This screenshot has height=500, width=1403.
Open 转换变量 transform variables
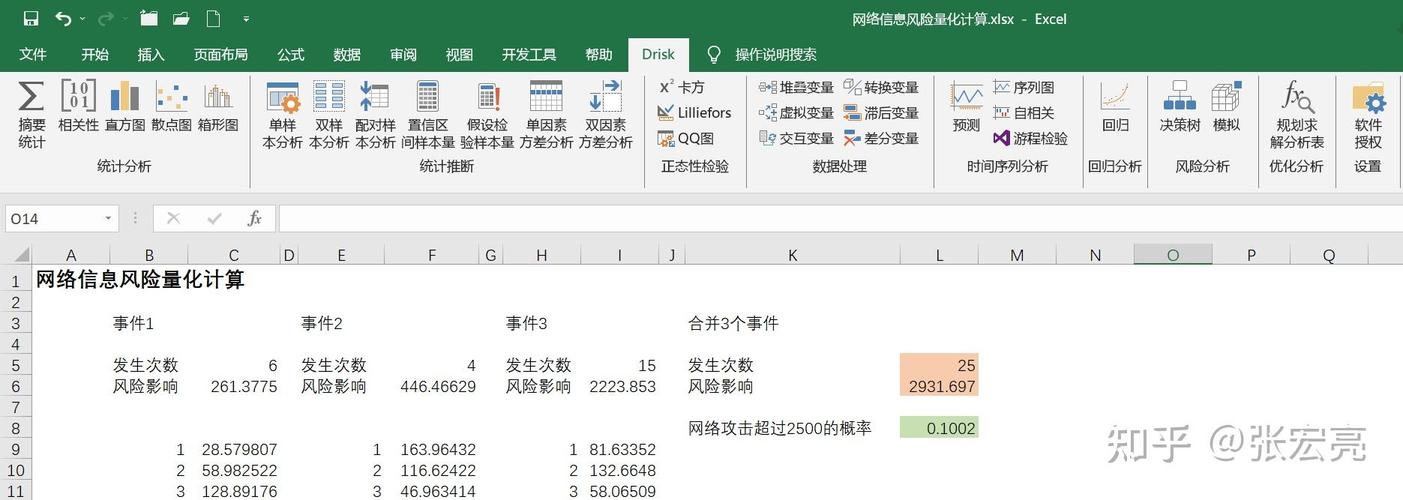tap(881, 87)
